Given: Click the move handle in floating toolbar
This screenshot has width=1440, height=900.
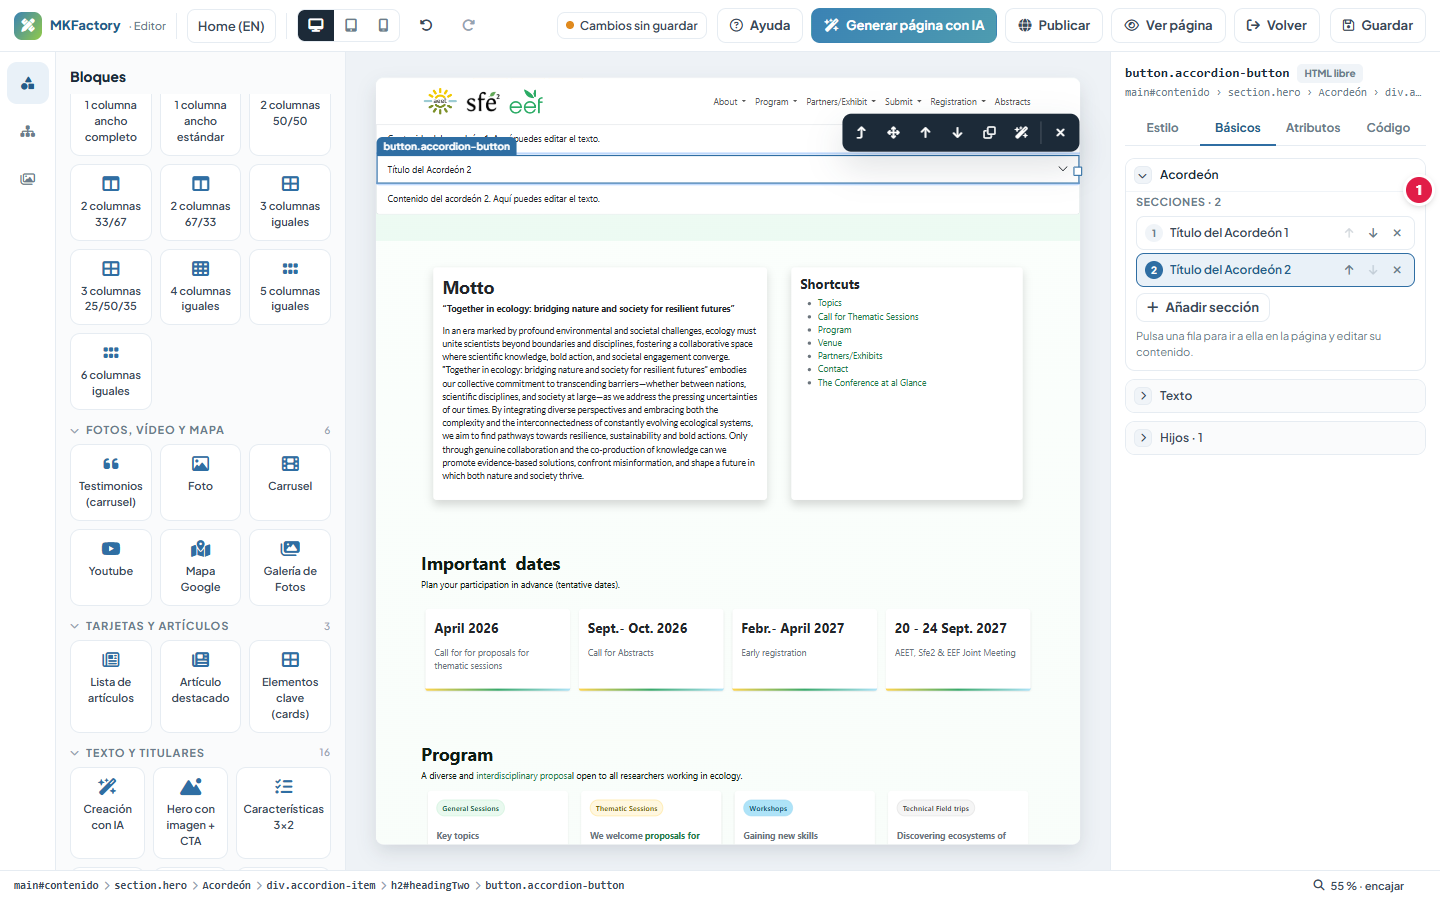Looking at the screenshot, I should (x=893, y=132).
